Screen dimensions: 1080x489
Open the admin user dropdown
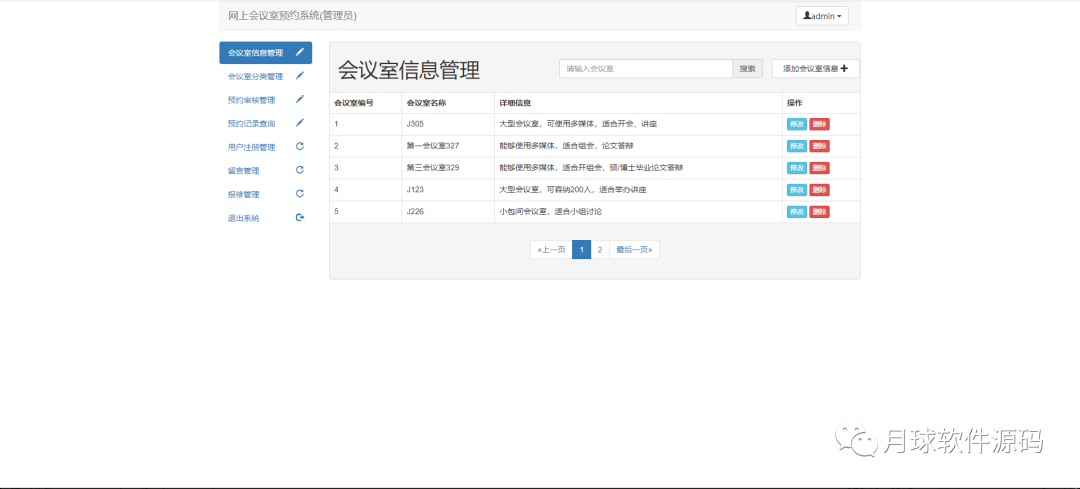(822, 16)
